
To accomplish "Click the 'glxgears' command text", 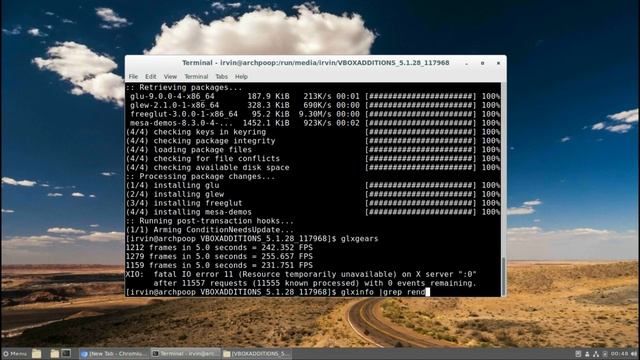I will [x=359, y=239].
